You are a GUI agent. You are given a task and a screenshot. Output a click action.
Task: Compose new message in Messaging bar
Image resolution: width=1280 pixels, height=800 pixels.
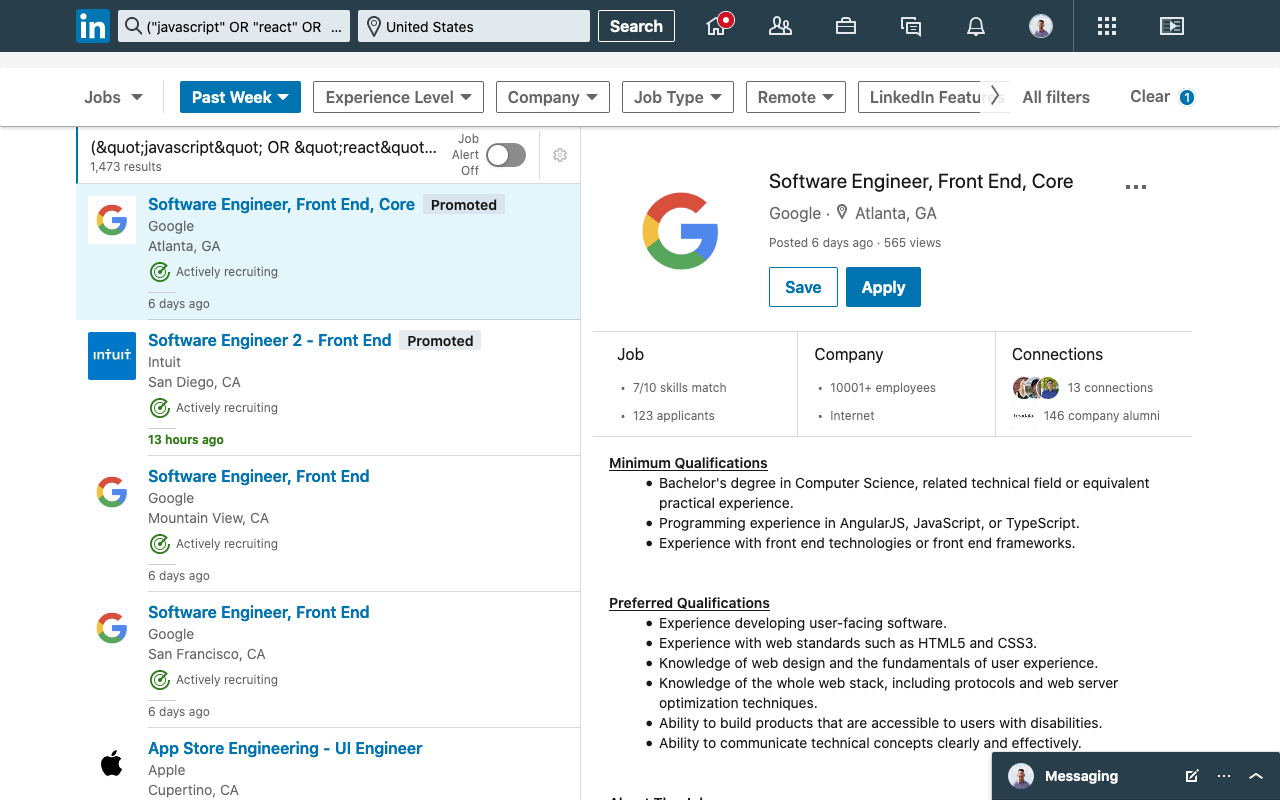1192,776
